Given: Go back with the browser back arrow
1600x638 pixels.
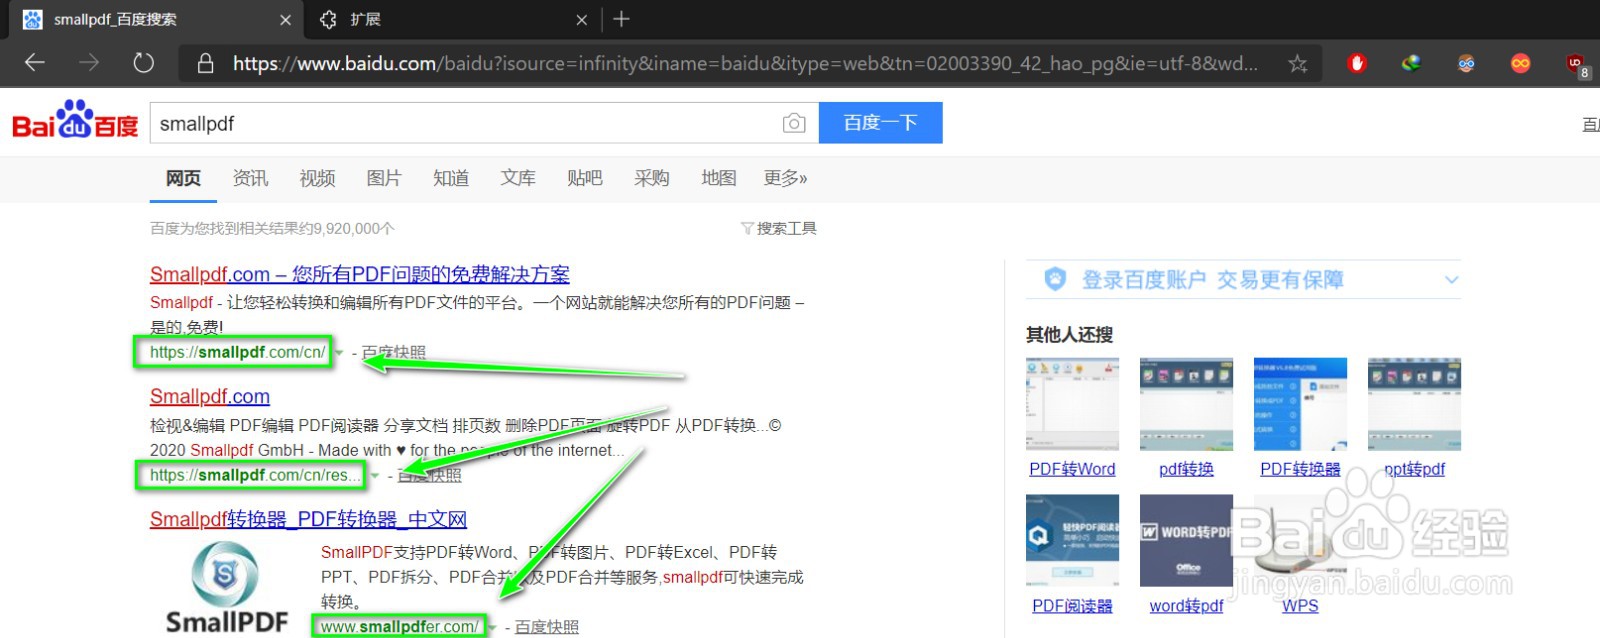Looking at the screenshot, I should (35, 63).
